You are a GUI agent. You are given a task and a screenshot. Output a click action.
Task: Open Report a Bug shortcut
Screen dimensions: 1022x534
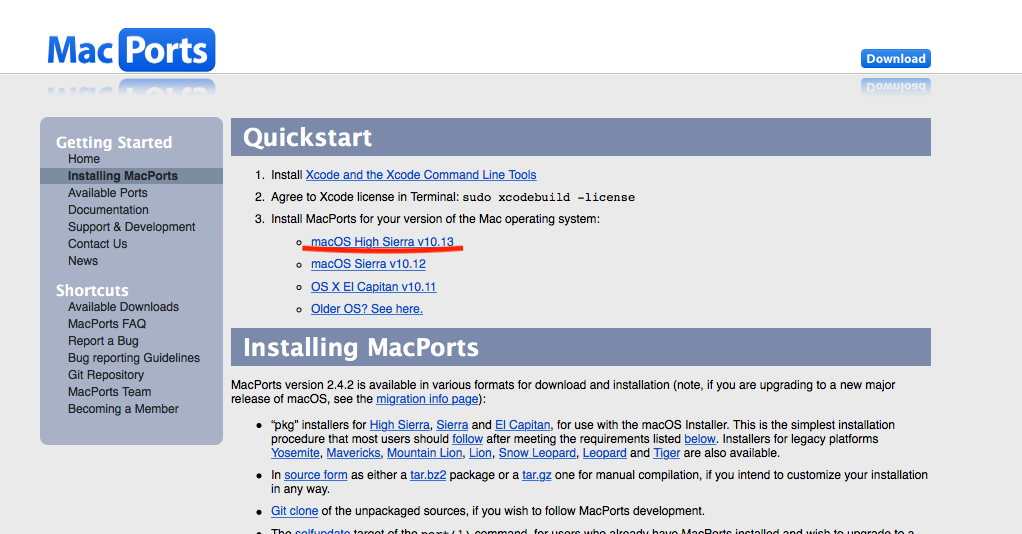point(103,341)
